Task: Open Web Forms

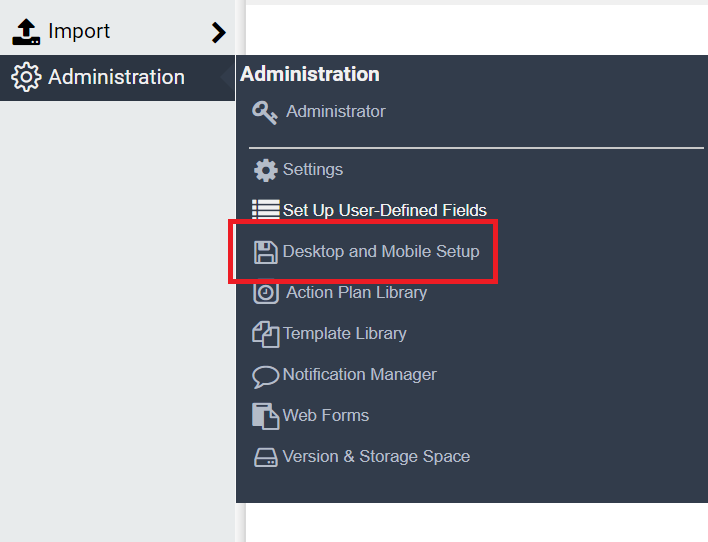Action: pyautogui.click(x=326, y=415)
